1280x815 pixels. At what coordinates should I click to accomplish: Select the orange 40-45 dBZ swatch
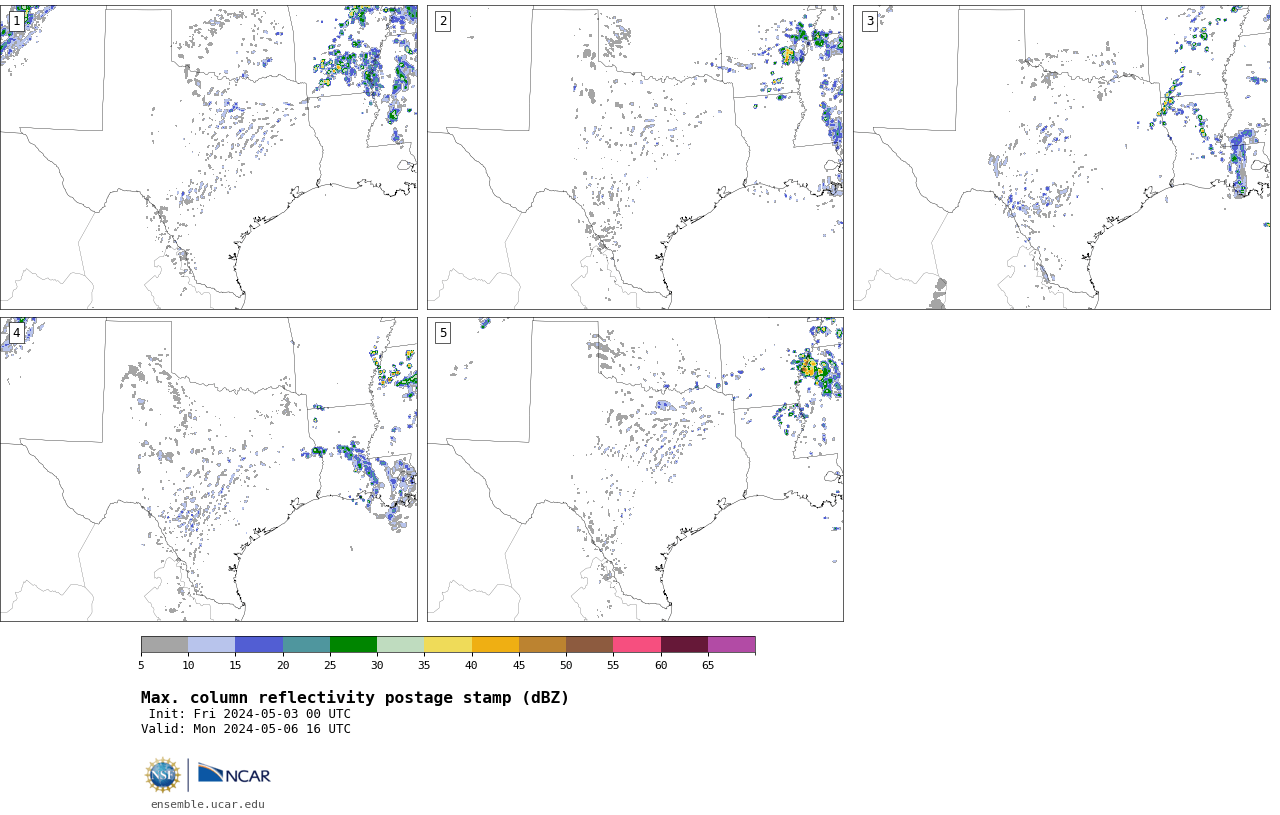tap(495, 644)
